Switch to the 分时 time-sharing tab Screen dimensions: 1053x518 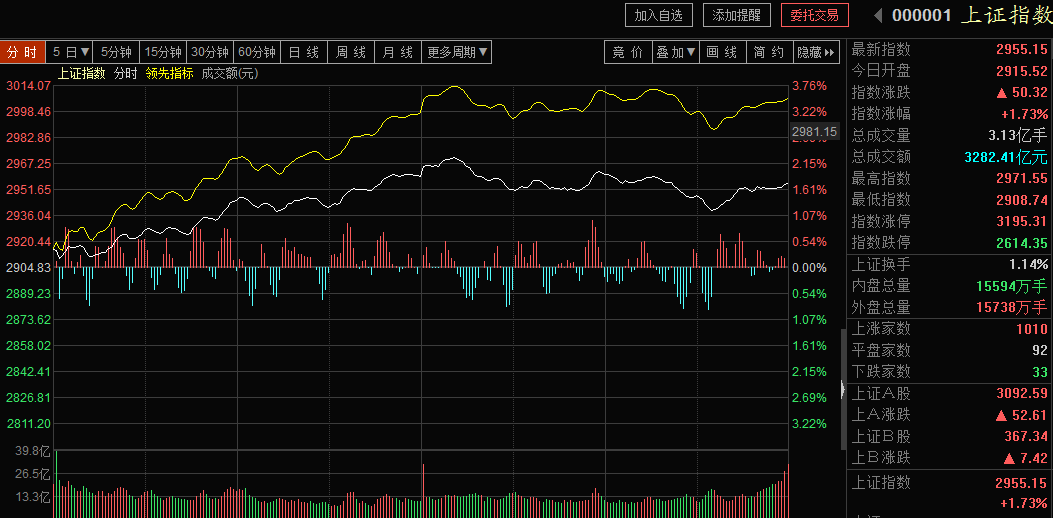pos(23,52)
